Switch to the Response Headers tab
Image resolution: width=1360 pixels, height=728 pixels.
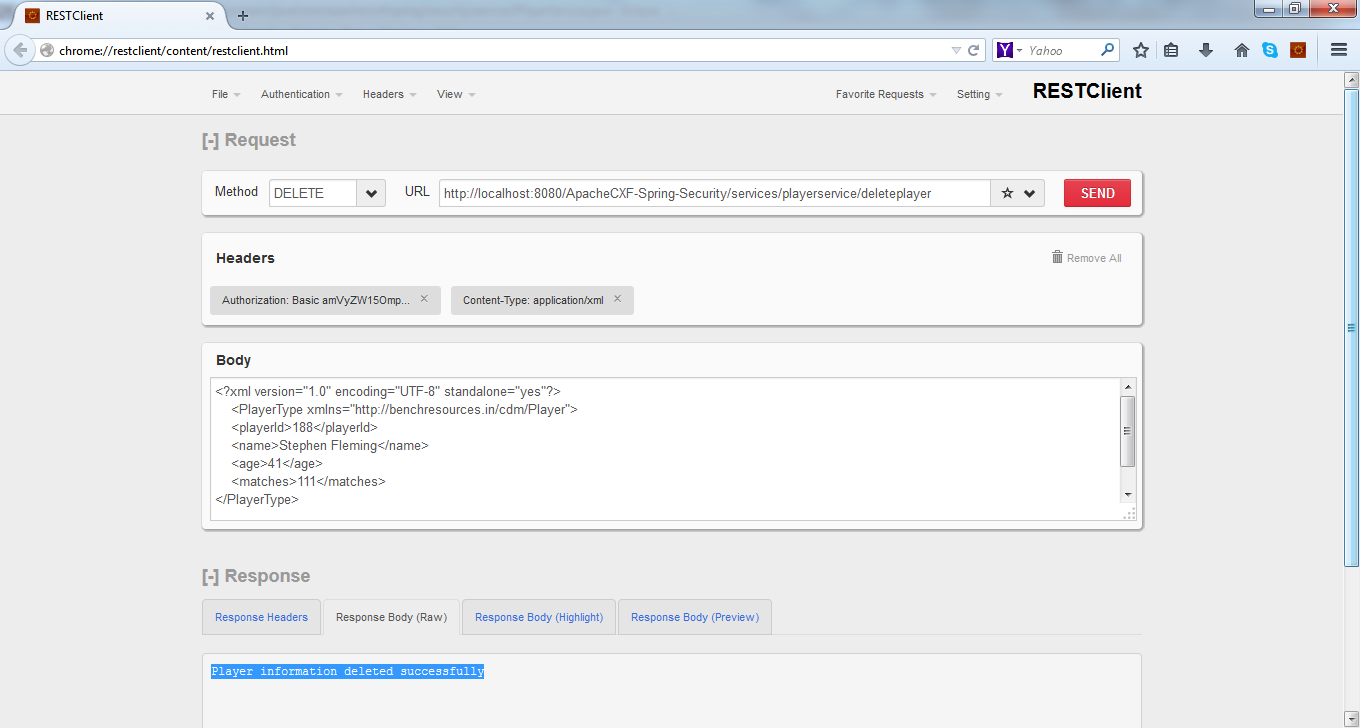tap(261, 617)
